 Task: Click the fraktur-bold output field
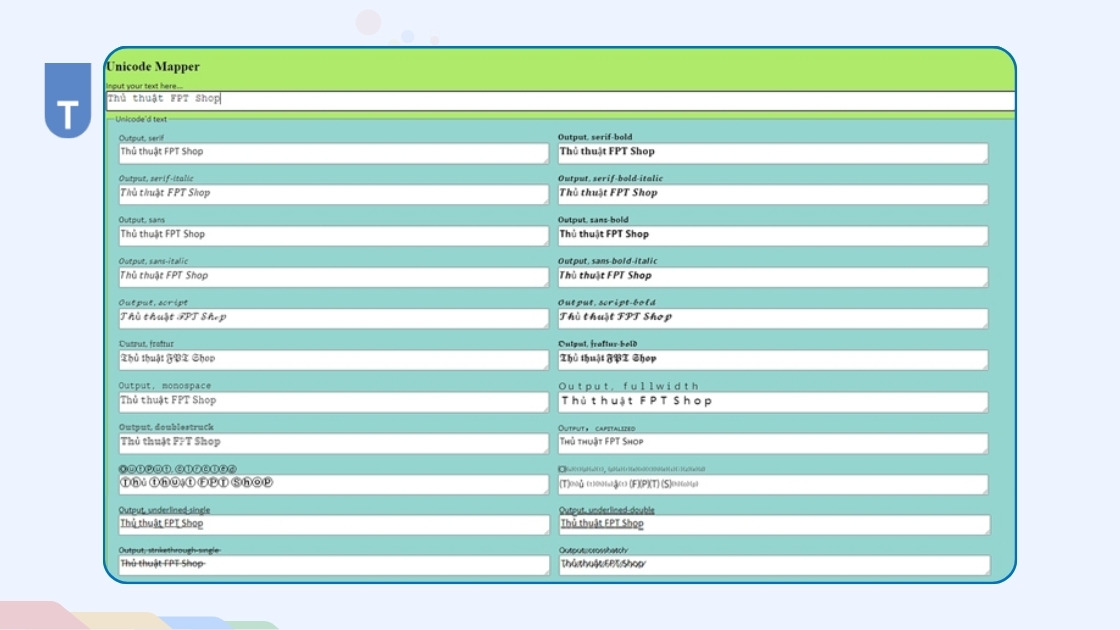pos(772,359)
